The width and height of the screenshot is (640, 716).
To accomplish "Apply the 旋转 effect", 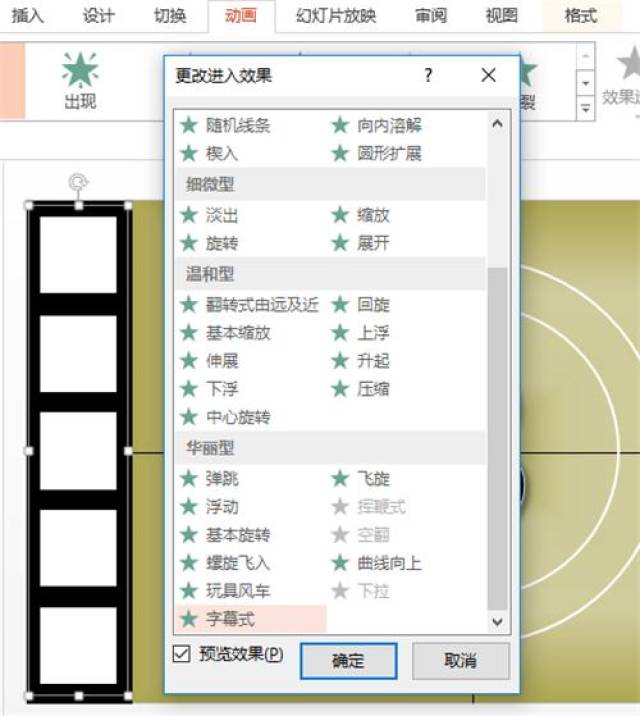I will coord(209,243).
